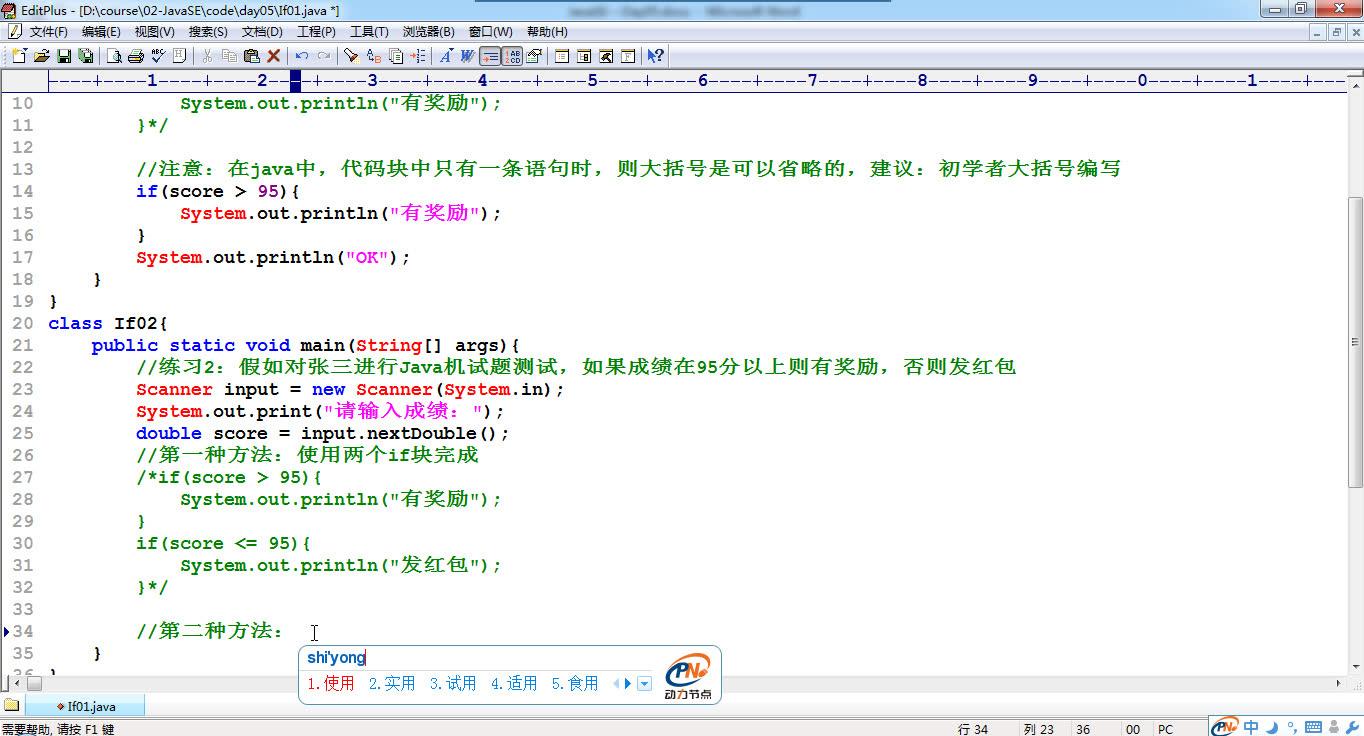
Task: Toggle line numbers display button
Action: 512,56
